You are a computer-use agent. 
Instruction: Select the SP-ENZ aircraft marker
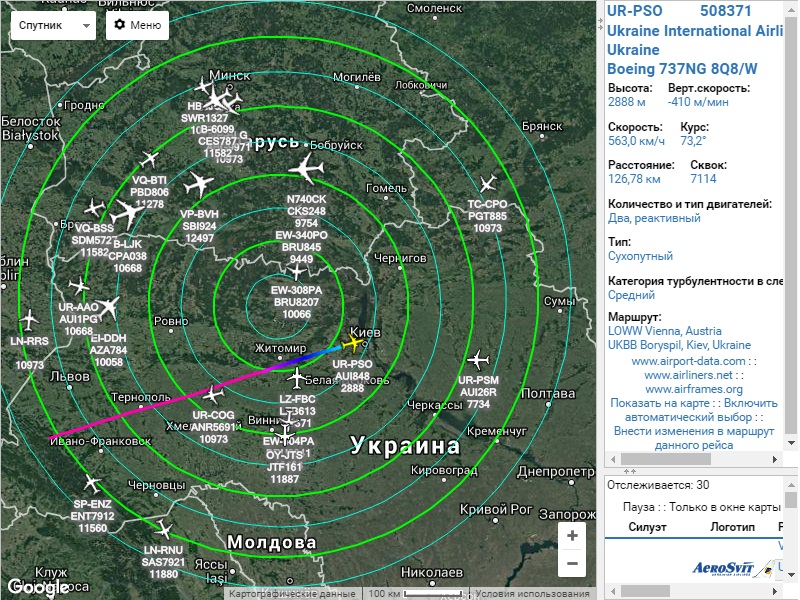click(x=92, y=483)
